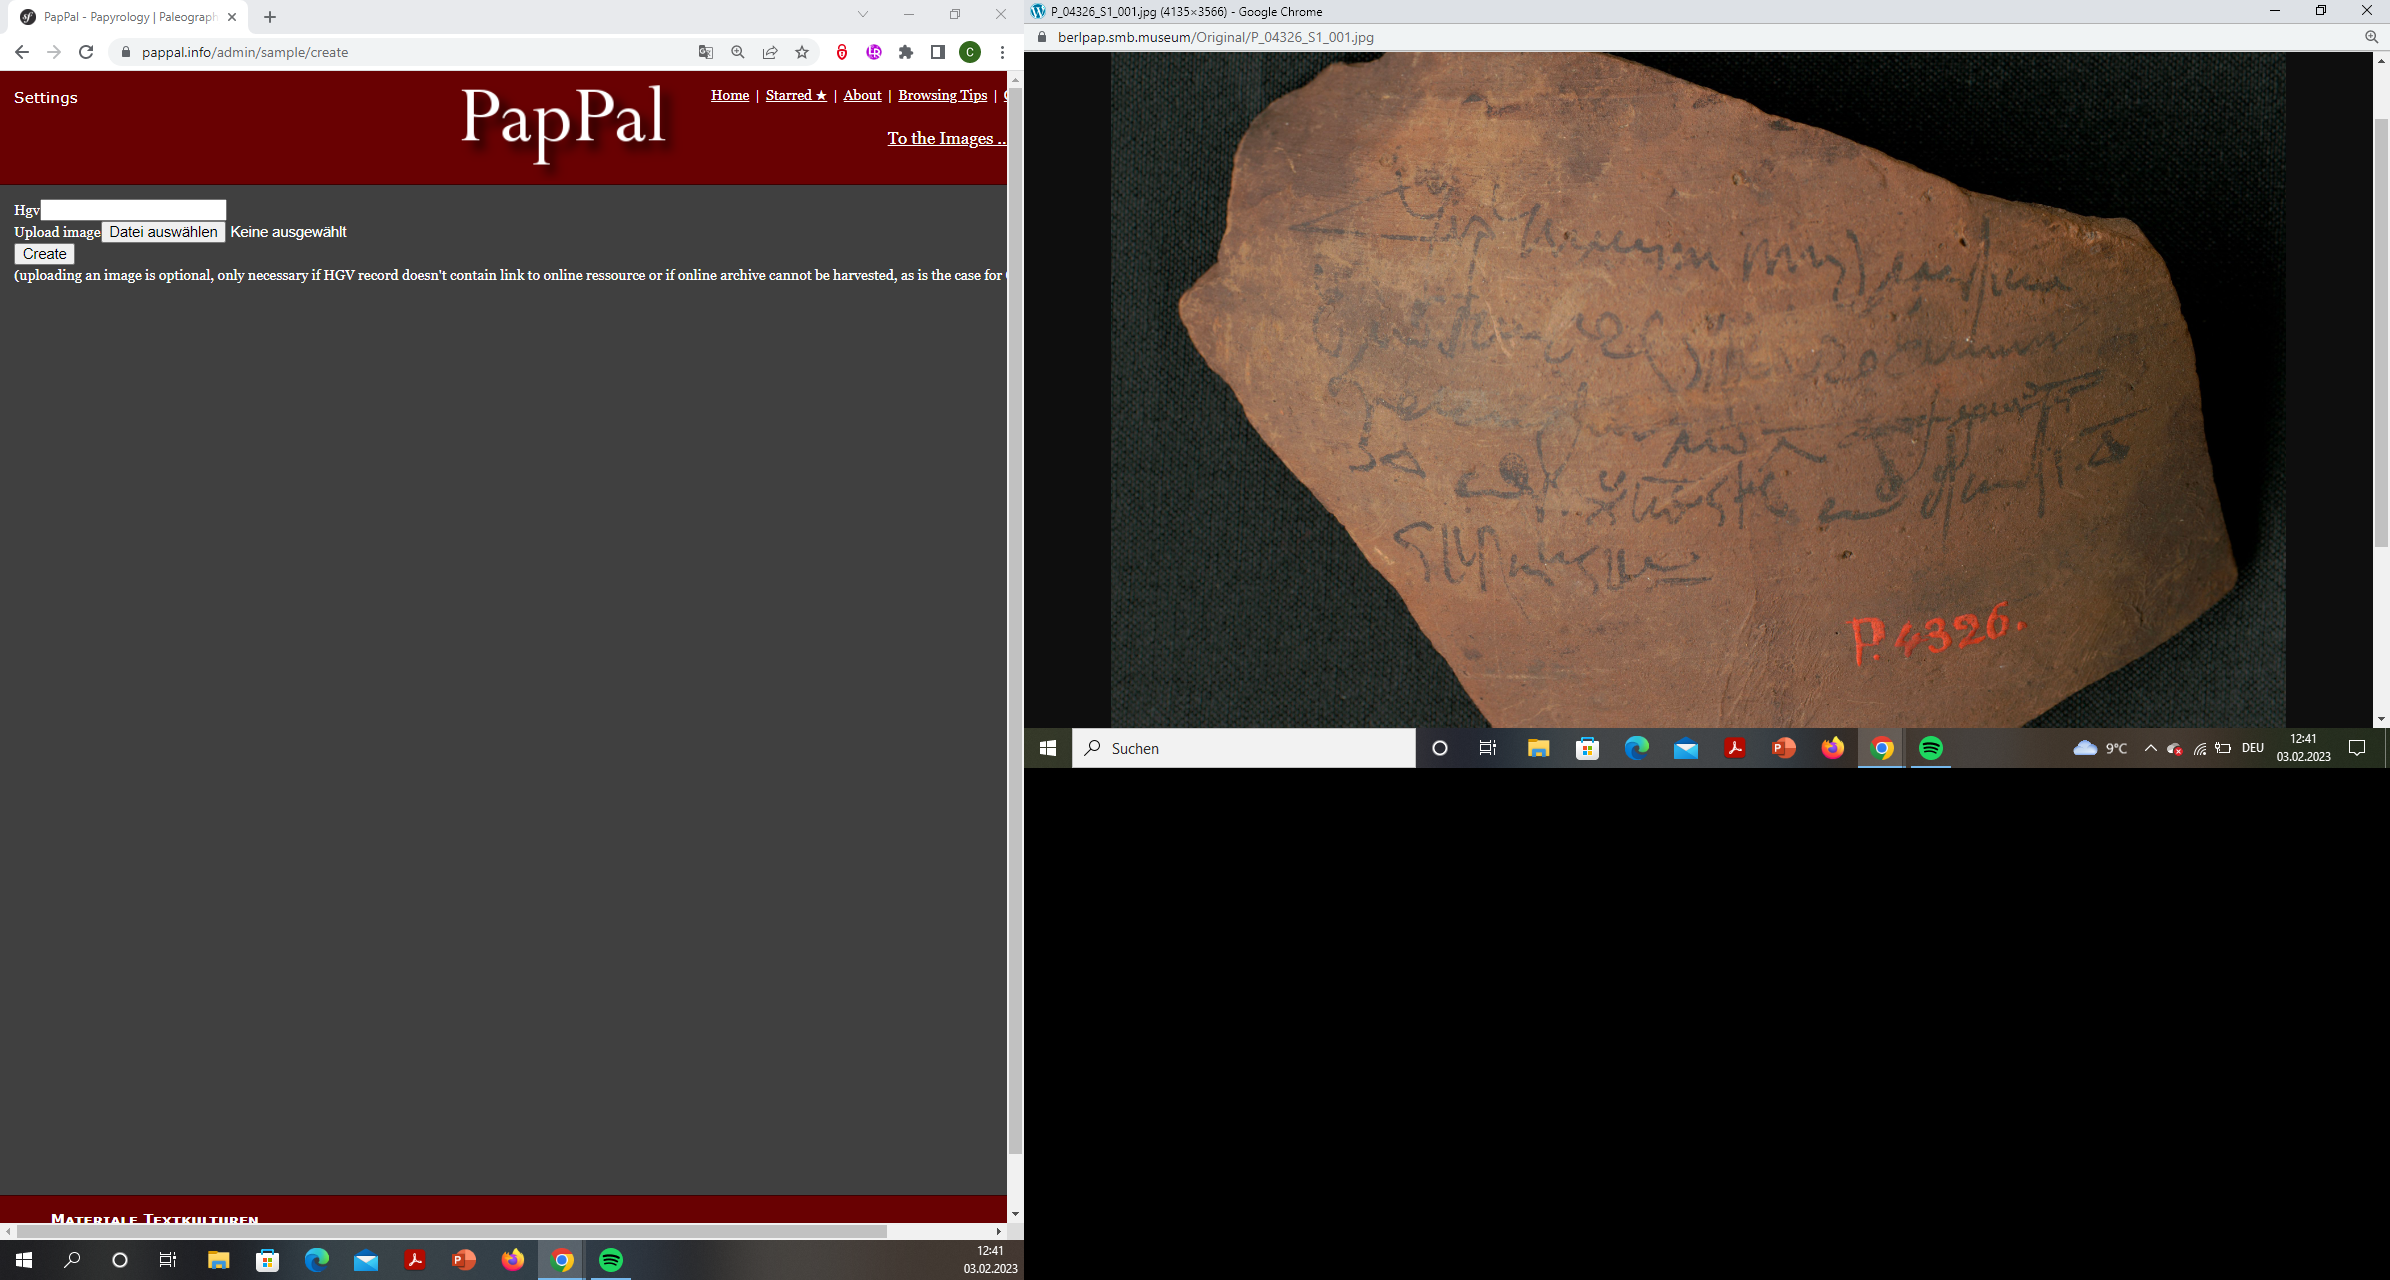Open the About page link
Viewport: 2390px width, 1280px height.
pos(862,95)
